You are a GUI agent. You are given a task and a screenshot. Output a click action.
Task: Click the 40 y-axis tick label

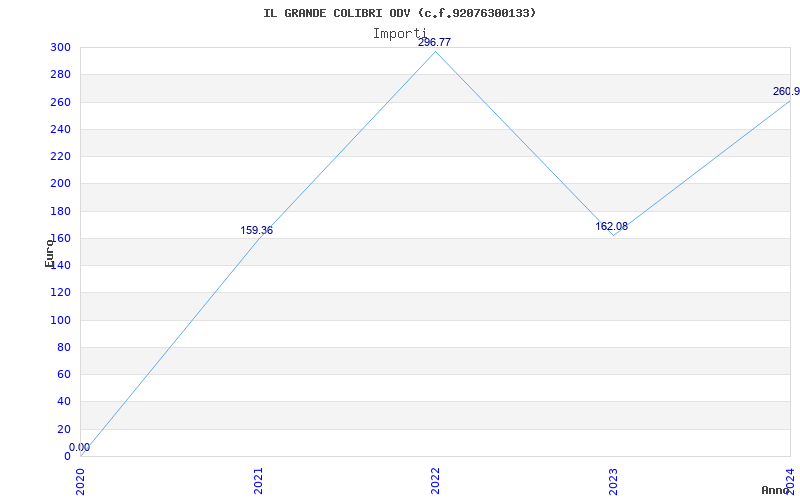pyautogui.click(x=64, y=402)
